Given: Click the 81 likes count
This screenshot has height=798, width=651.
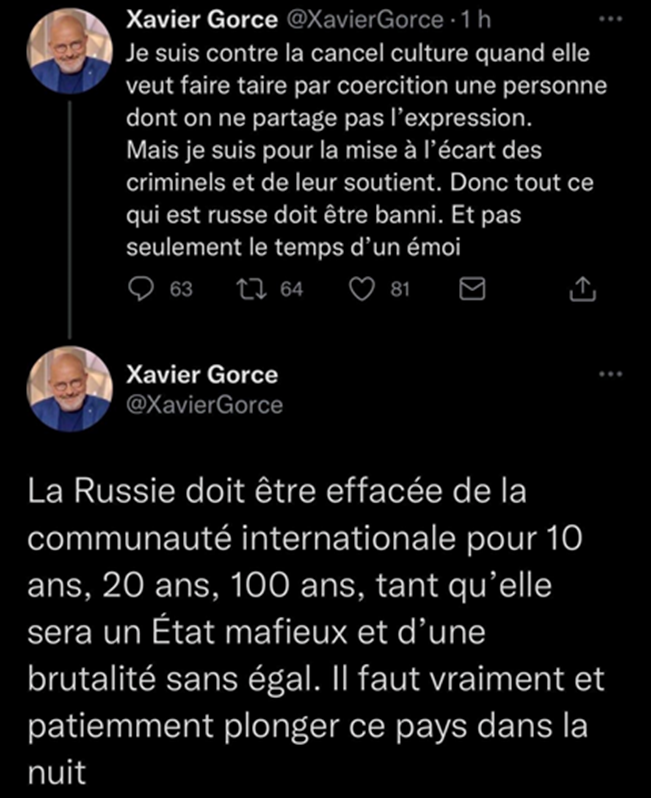Looking at the screenshot, I should point(400,290).
